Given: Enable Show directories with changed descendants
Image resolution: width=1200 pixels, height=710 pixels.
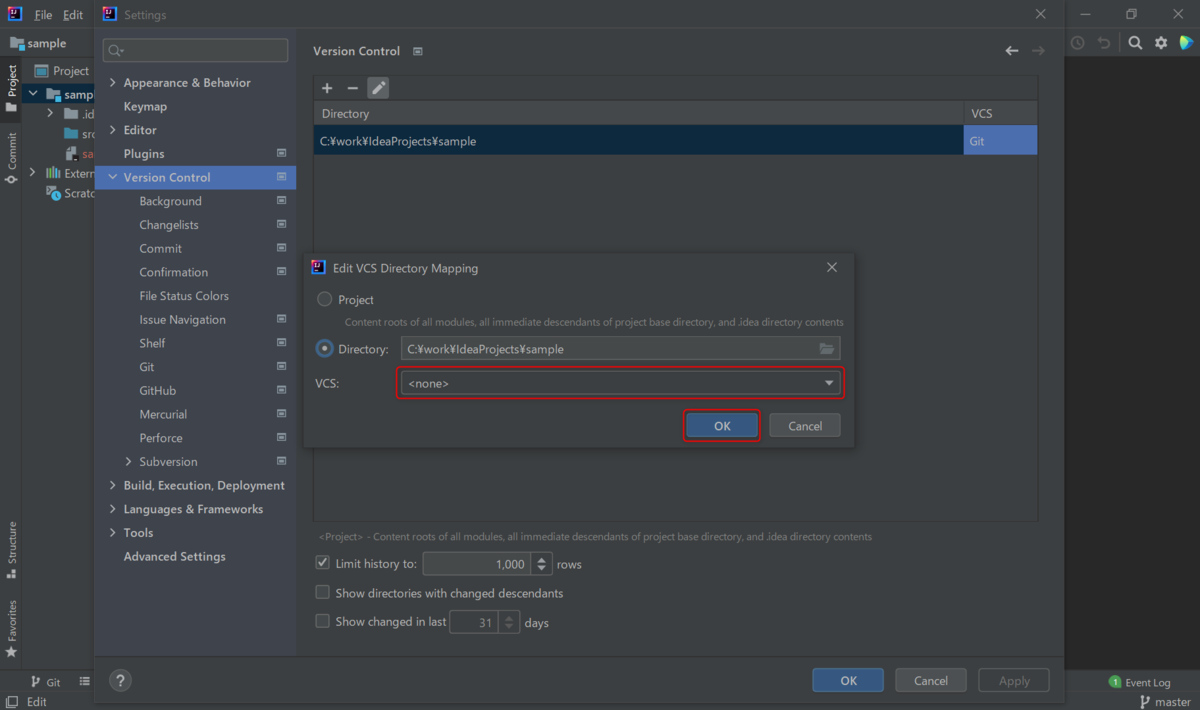Looking at the screenshot, I should [322, 593].
